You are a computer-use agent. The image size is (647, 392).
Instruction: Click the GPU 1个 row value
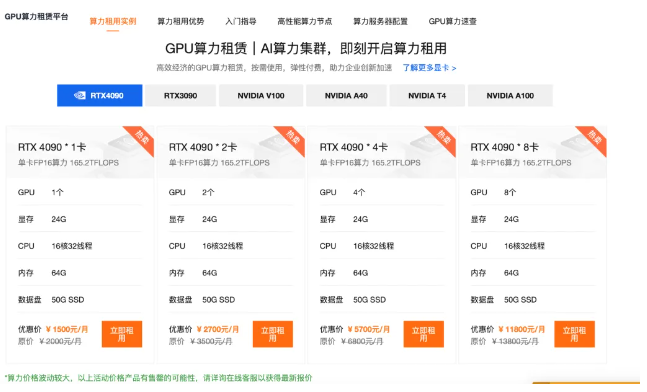click(x=57, y=192)
